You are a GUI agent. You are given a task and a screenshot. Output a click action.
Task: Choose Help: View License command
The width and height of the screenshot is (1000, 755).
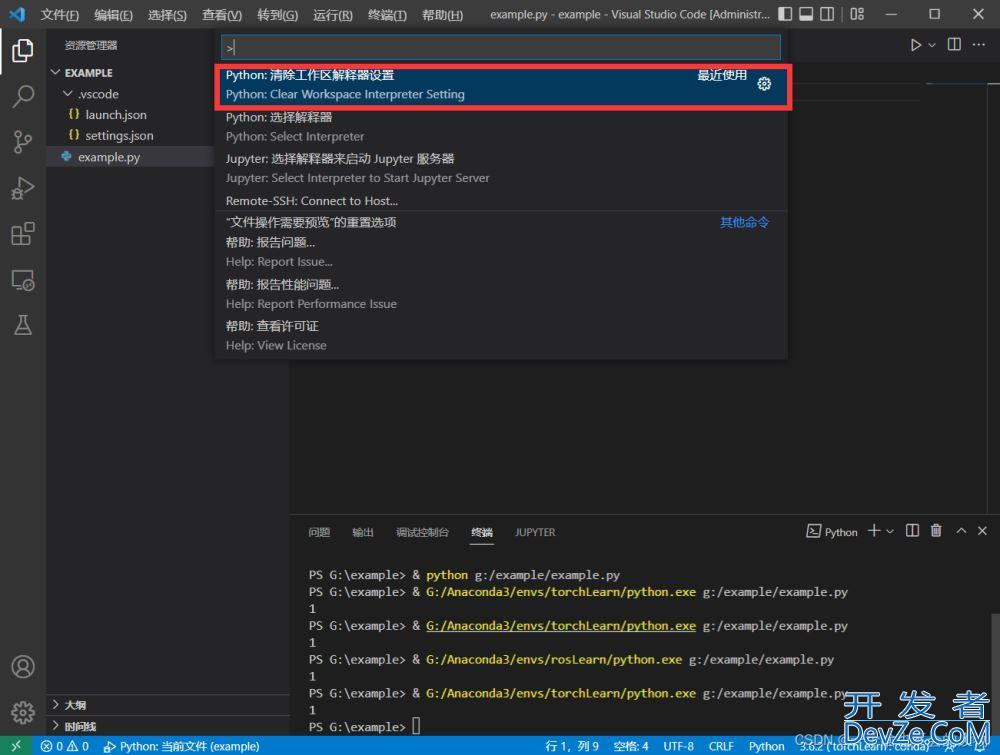[x=501, y=335]
